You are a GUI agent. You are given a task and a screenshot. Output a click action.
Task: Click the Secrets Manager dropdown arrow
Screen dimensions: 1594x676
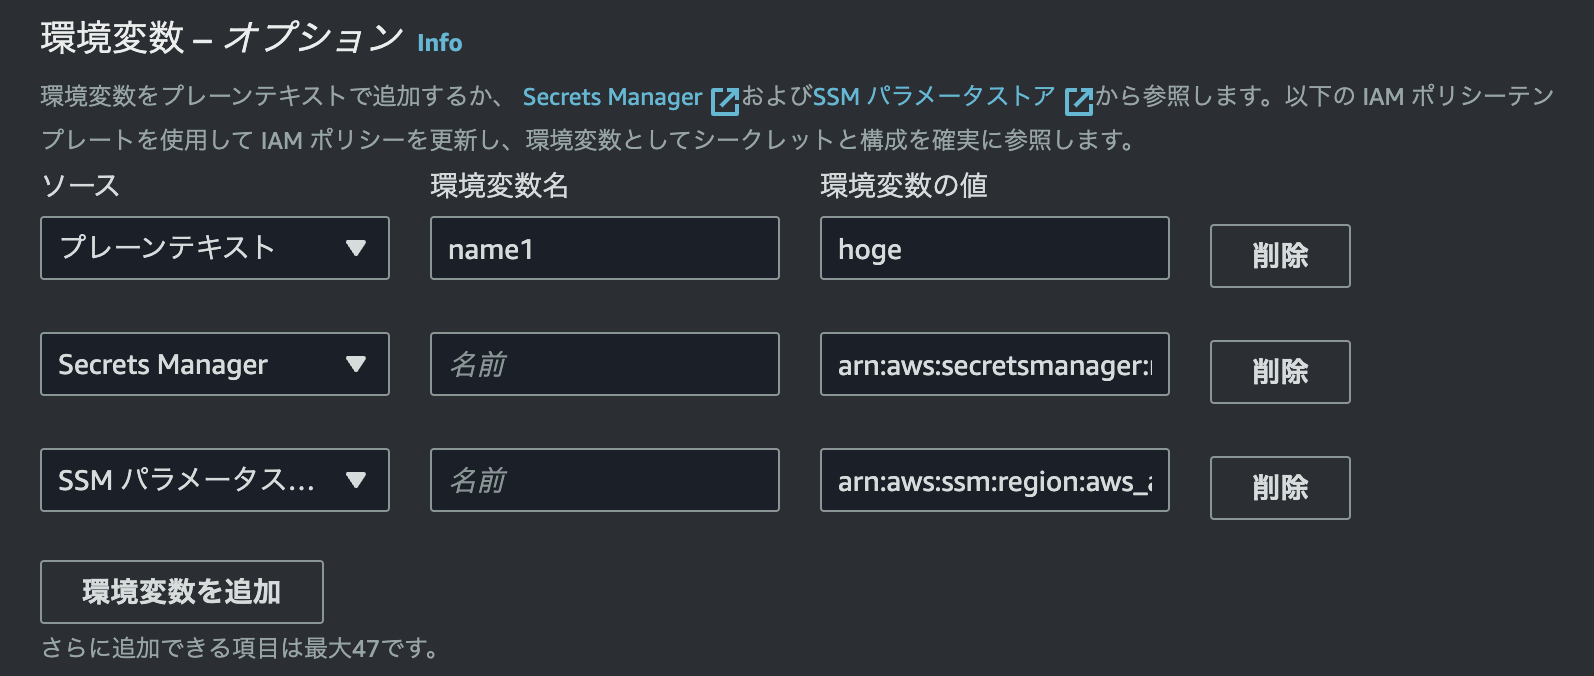355,364
